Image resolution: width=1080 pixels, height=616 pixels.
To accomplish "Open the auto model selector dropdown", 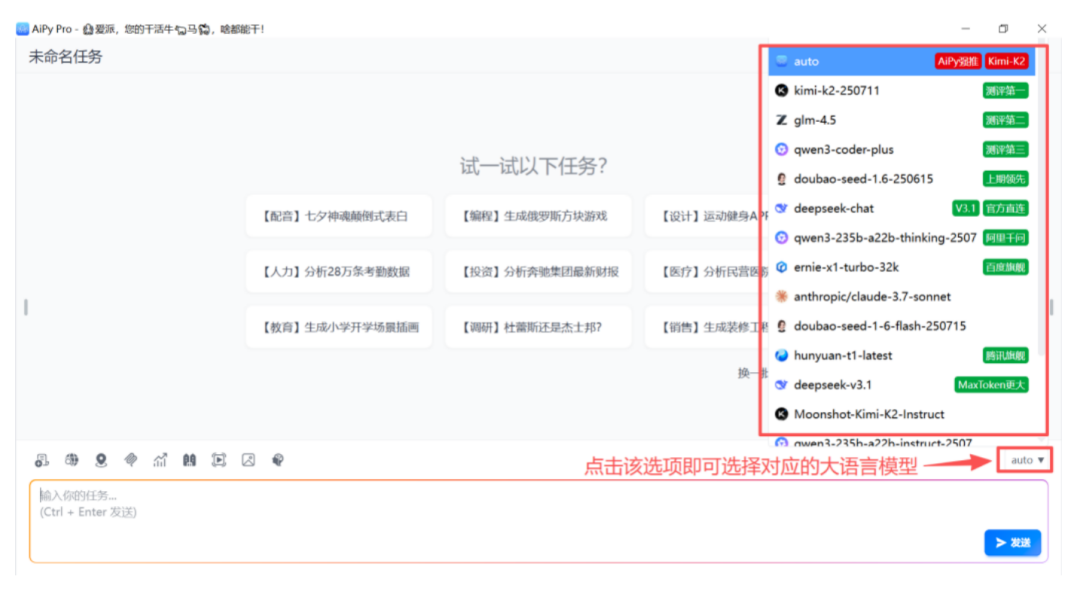I will (x=1026, y=460).
